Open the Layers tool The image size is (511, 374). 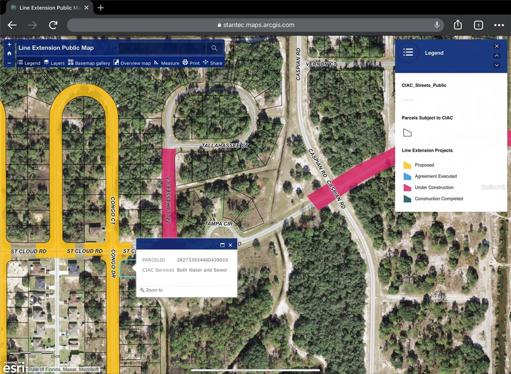(x=54, y=63)
